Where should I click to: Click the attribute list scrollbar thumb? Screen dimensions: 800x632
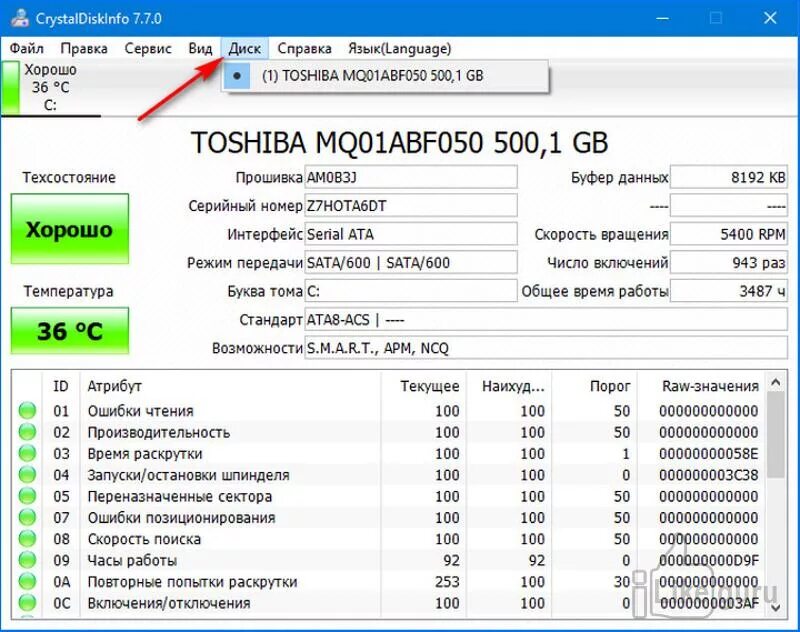776,435
